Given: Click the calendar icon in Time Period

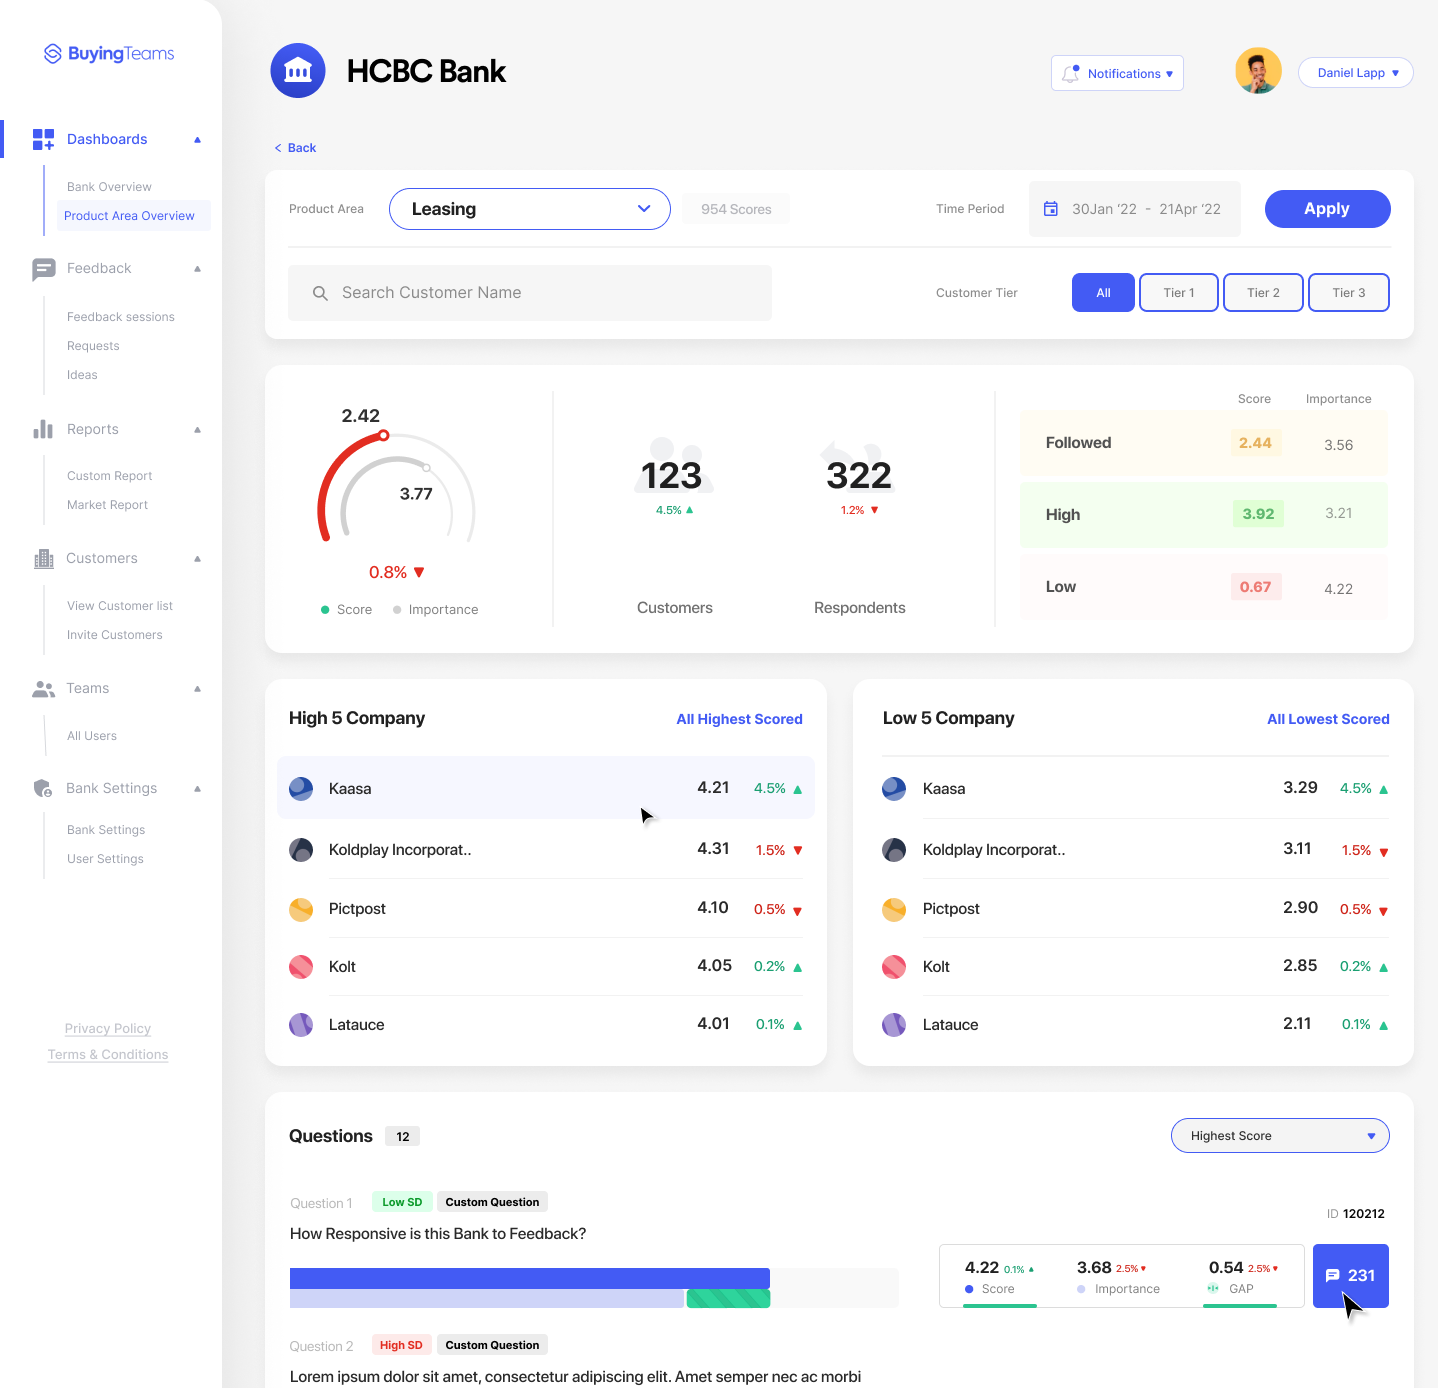Looking at the screenshot, I should (x=1051, y=209).
